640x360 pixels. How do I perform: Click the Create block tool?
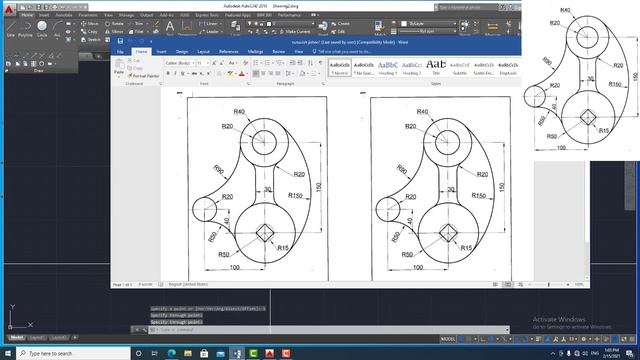[340, 24]
